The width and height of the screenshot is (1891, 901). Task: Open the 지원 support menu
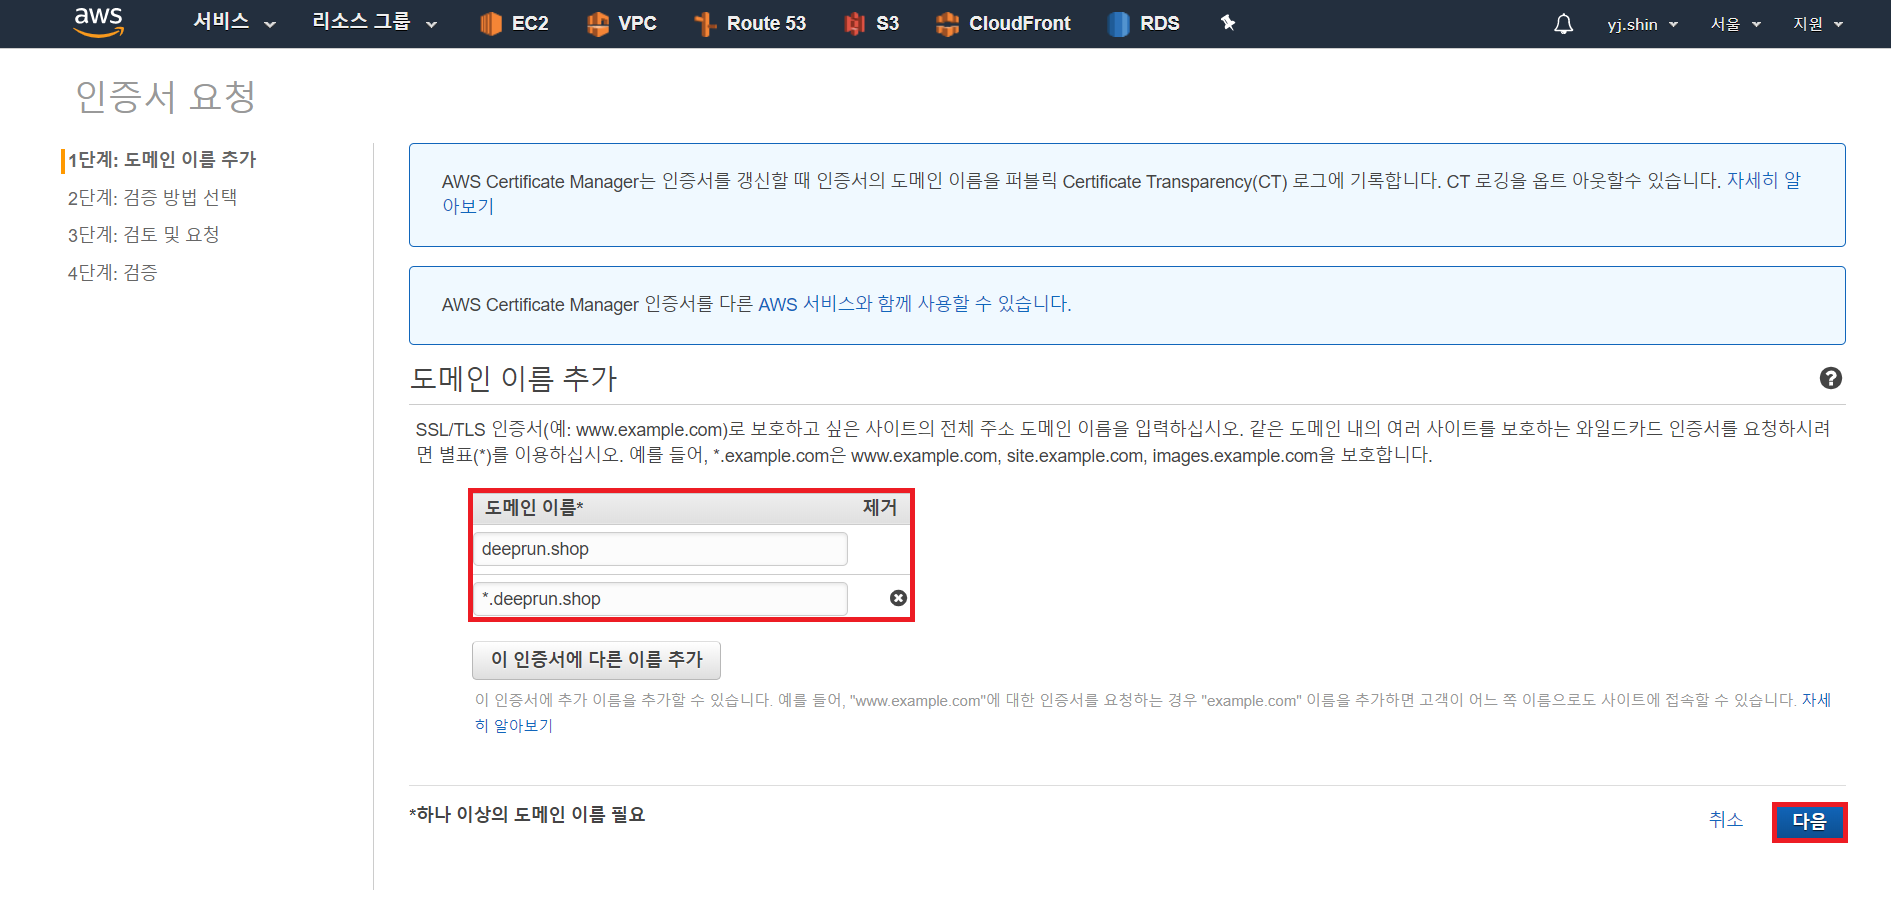point(1818,24)
